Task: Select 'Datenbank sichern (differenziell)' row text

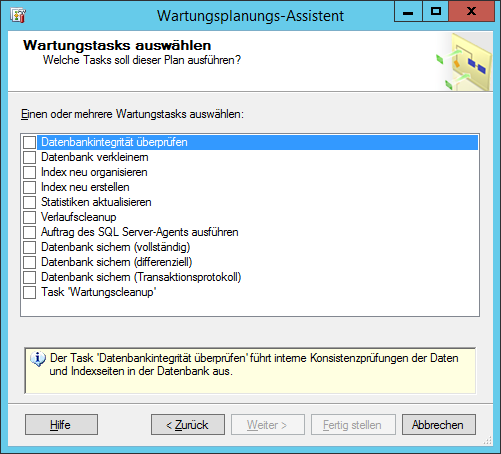Action: [x=117, y=262]
